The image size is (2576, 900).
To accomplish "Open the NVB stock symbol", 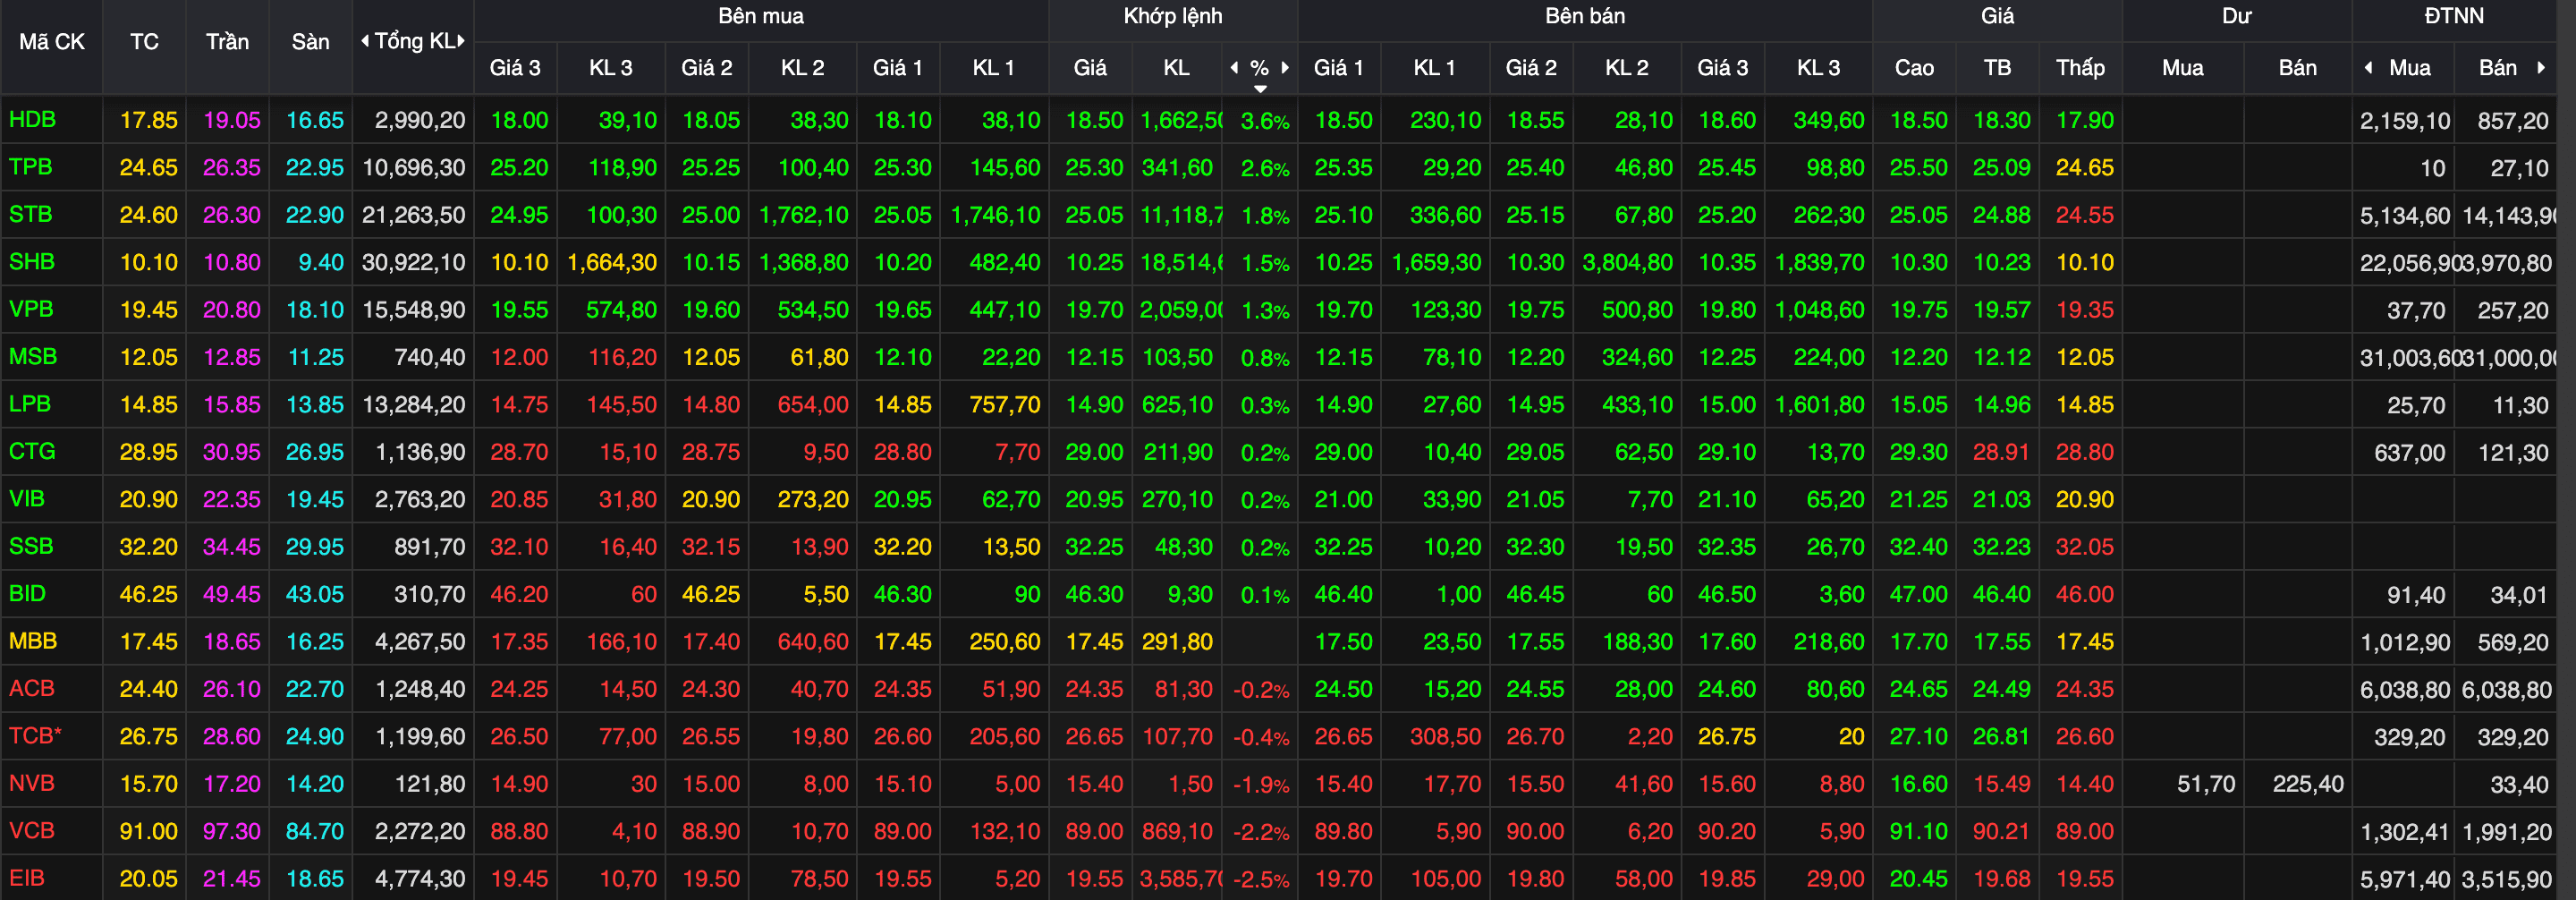I will tap(31, 783).
